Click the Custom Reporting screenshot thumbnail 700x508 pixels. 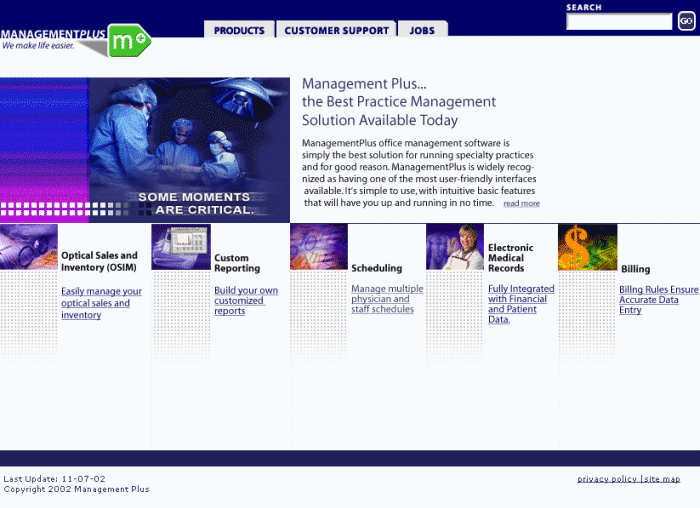point(181,247)
